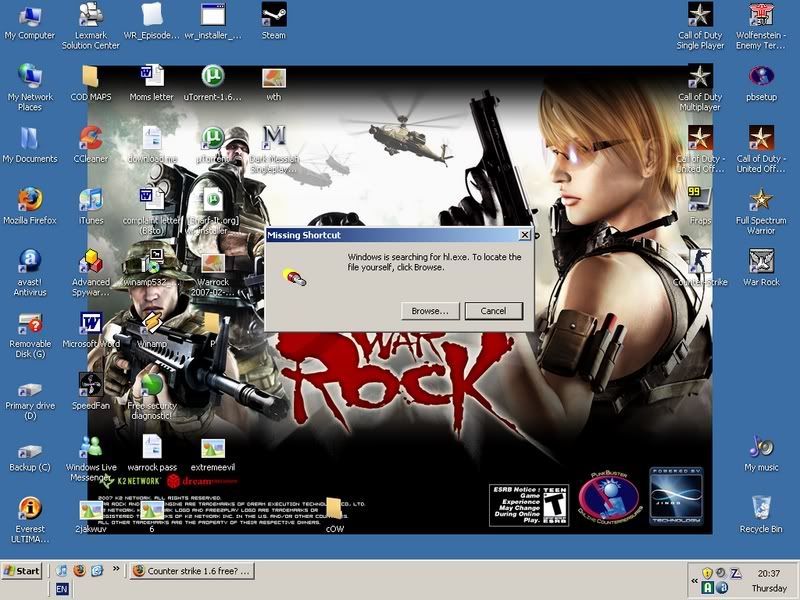Screen dimensions: 800x600
Task: Open the iTunes desktop icon
Action: point(90,199)
